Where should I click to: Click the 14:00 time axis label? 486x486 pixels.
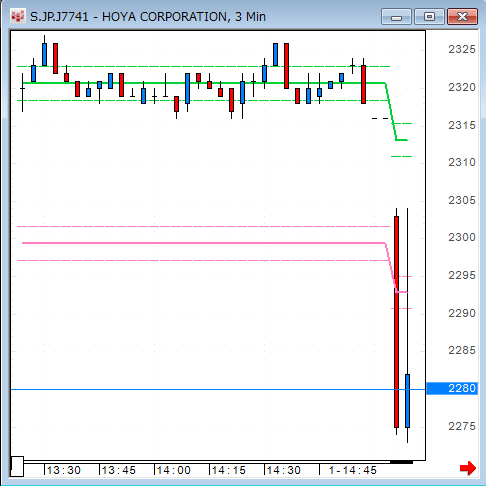click(x=174, y=470)
